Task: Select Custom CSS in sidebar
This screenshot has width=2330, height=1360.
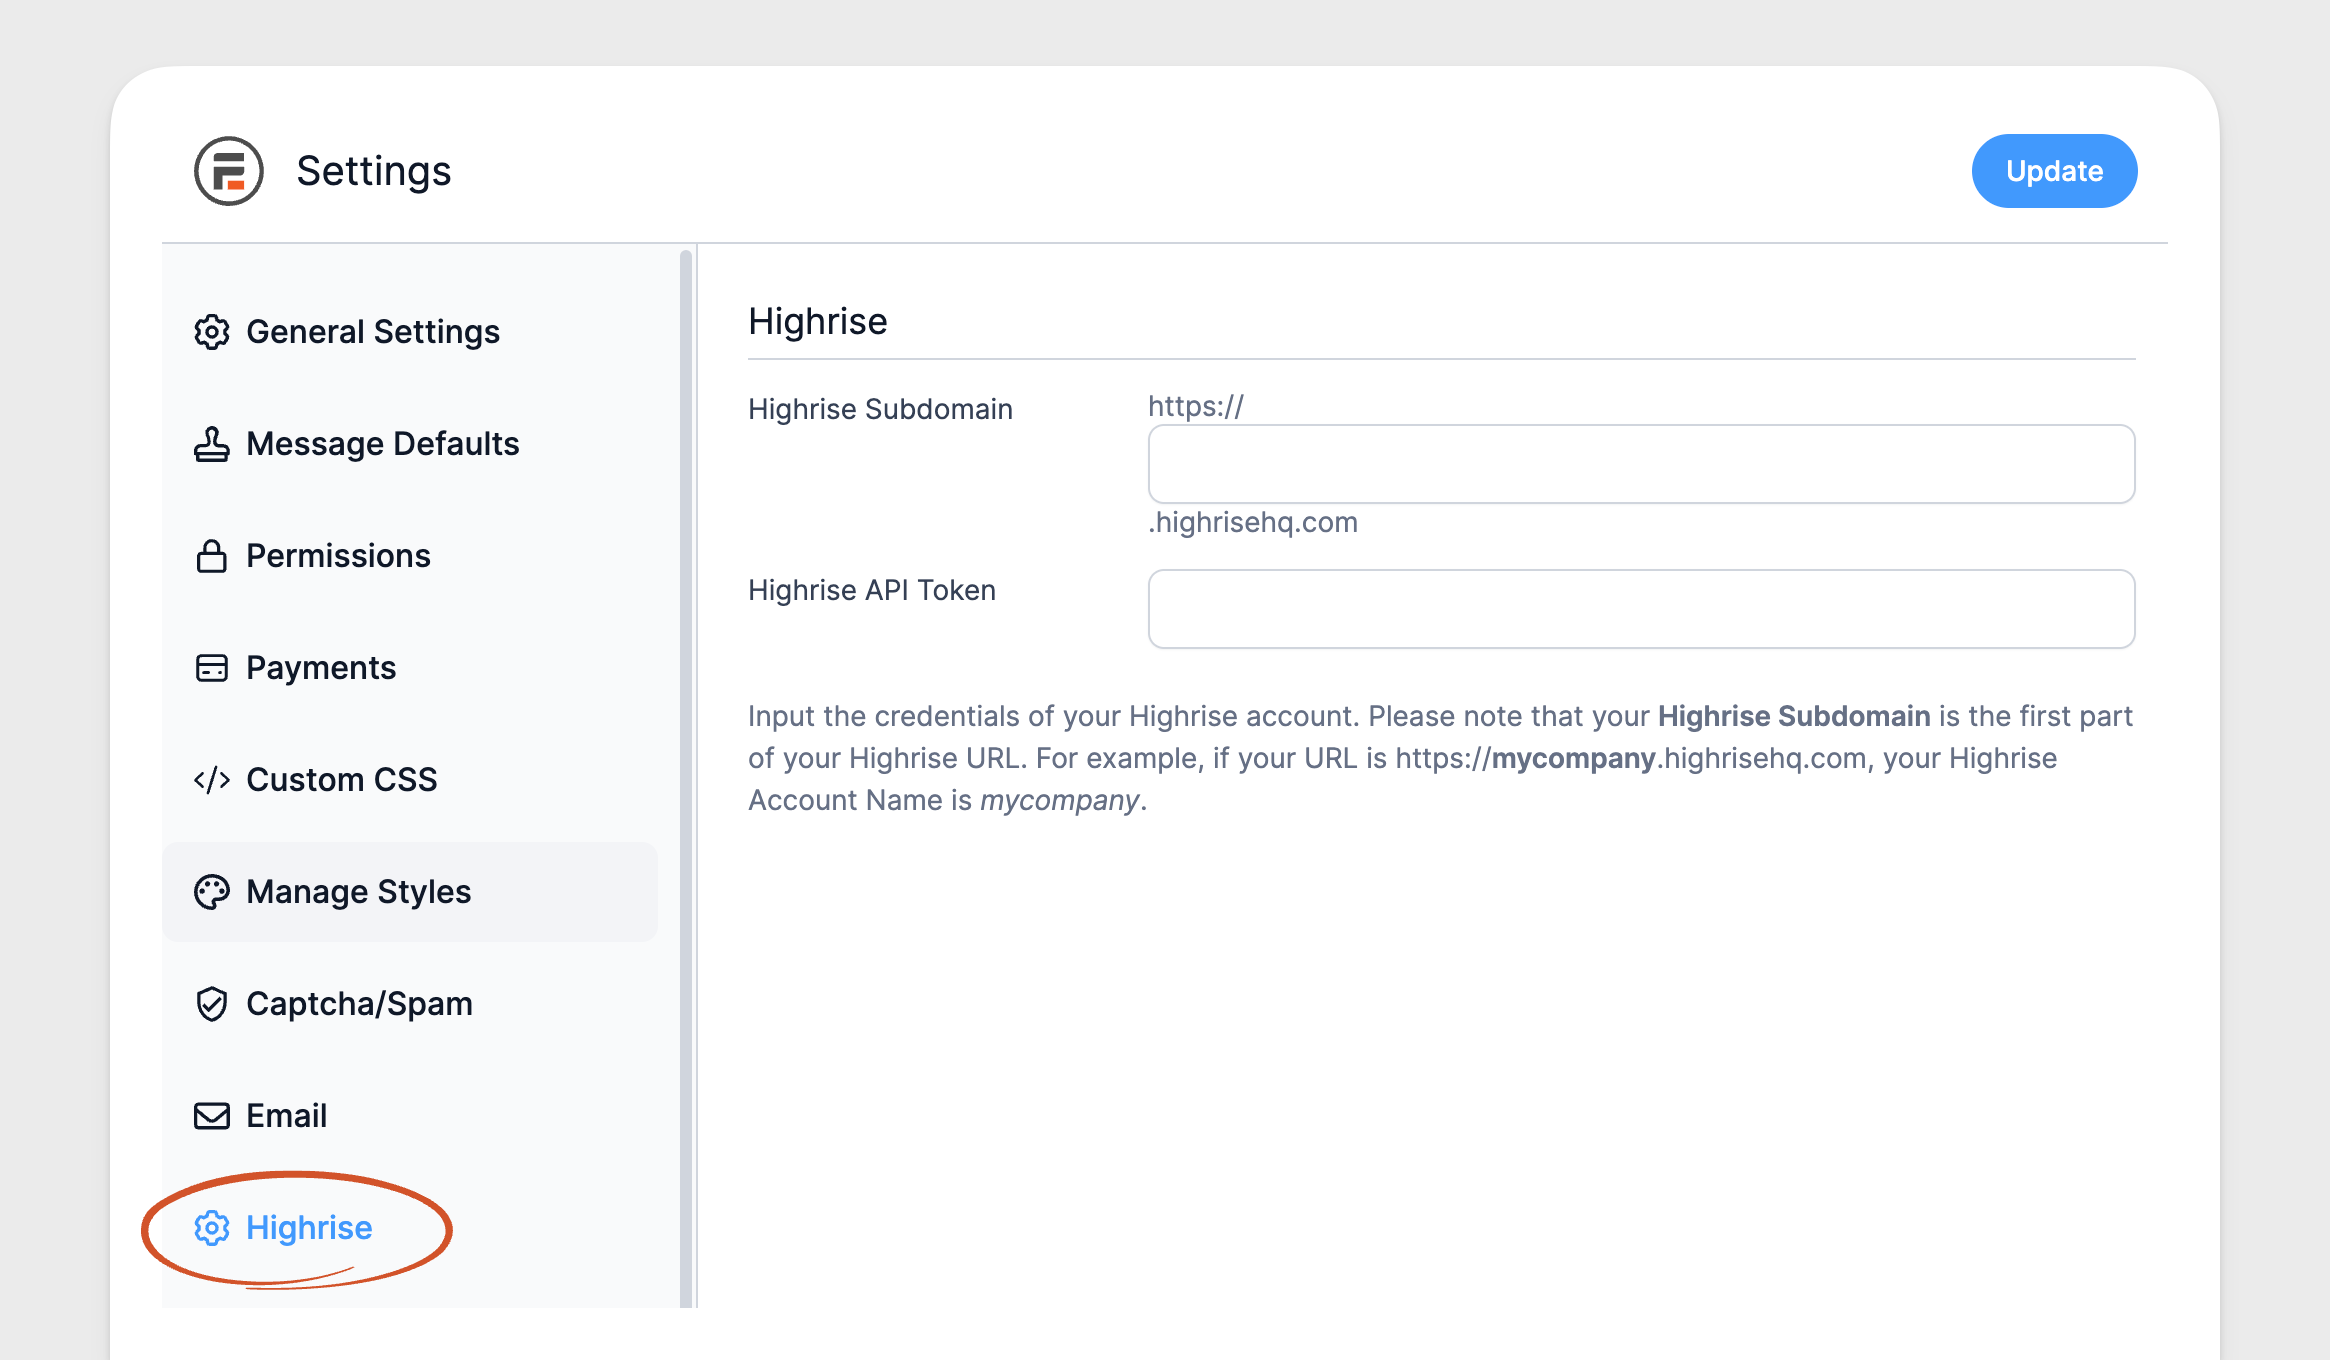Action: [x=410, y=780]
